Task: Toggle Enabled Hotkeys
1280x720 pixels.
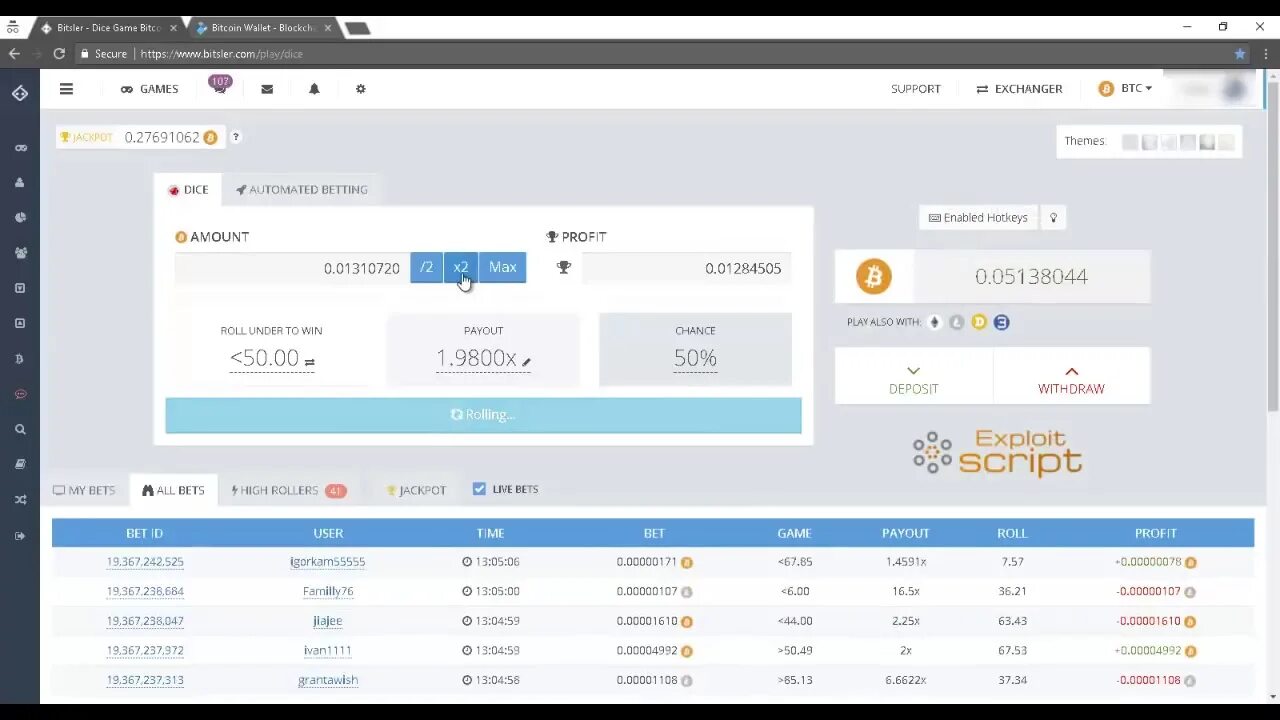Action: coord(978,218)
